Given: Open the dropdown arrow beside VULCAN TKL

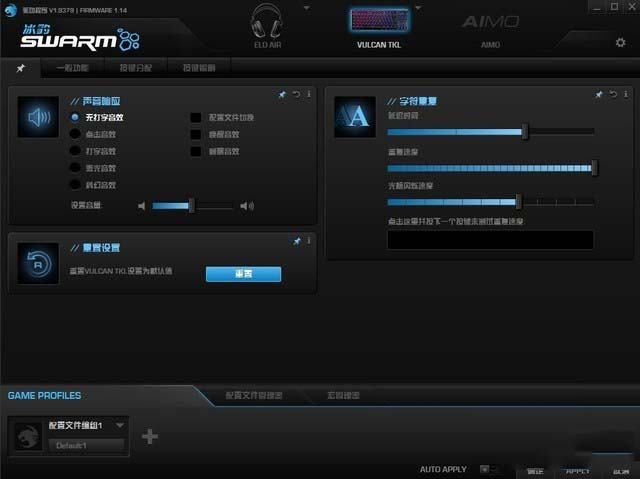Looking at the screenshot, I should pyautogui.click(x=418, y=8).
